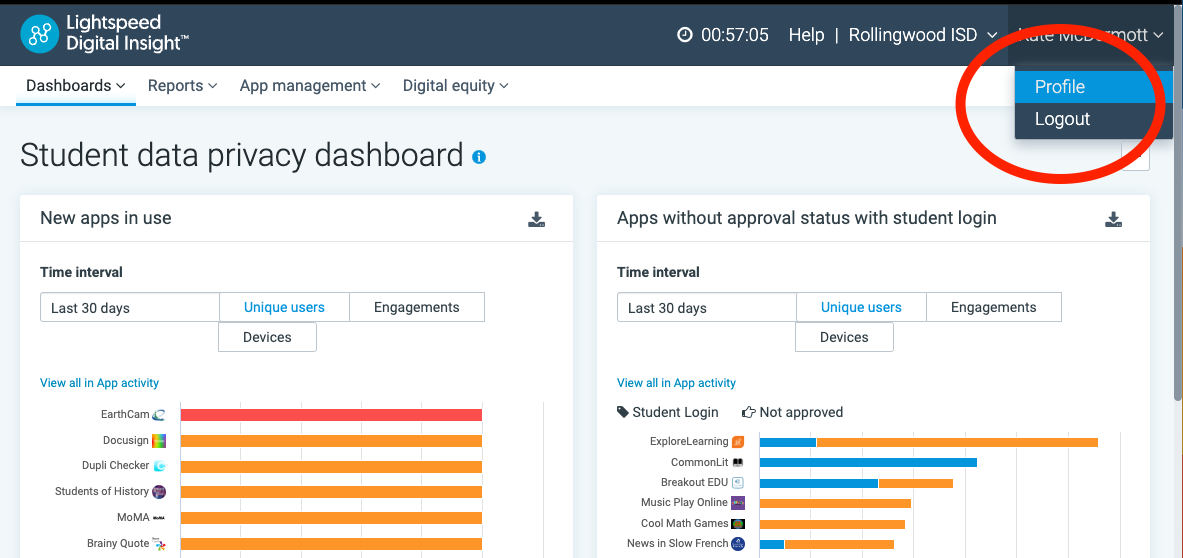The width and height of the screenshot is (1183, 558).
Task: Click the CommonLit blue bar
Action: 868,462
